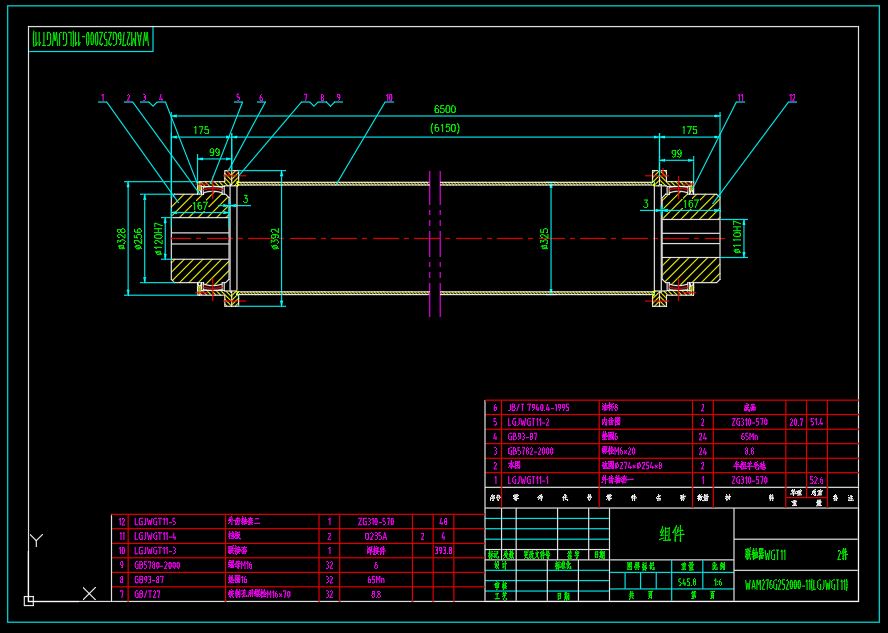Select the ø328 diameter dimension
The image size is (888, 633).
pyautogui.click(x=121, y=239)
